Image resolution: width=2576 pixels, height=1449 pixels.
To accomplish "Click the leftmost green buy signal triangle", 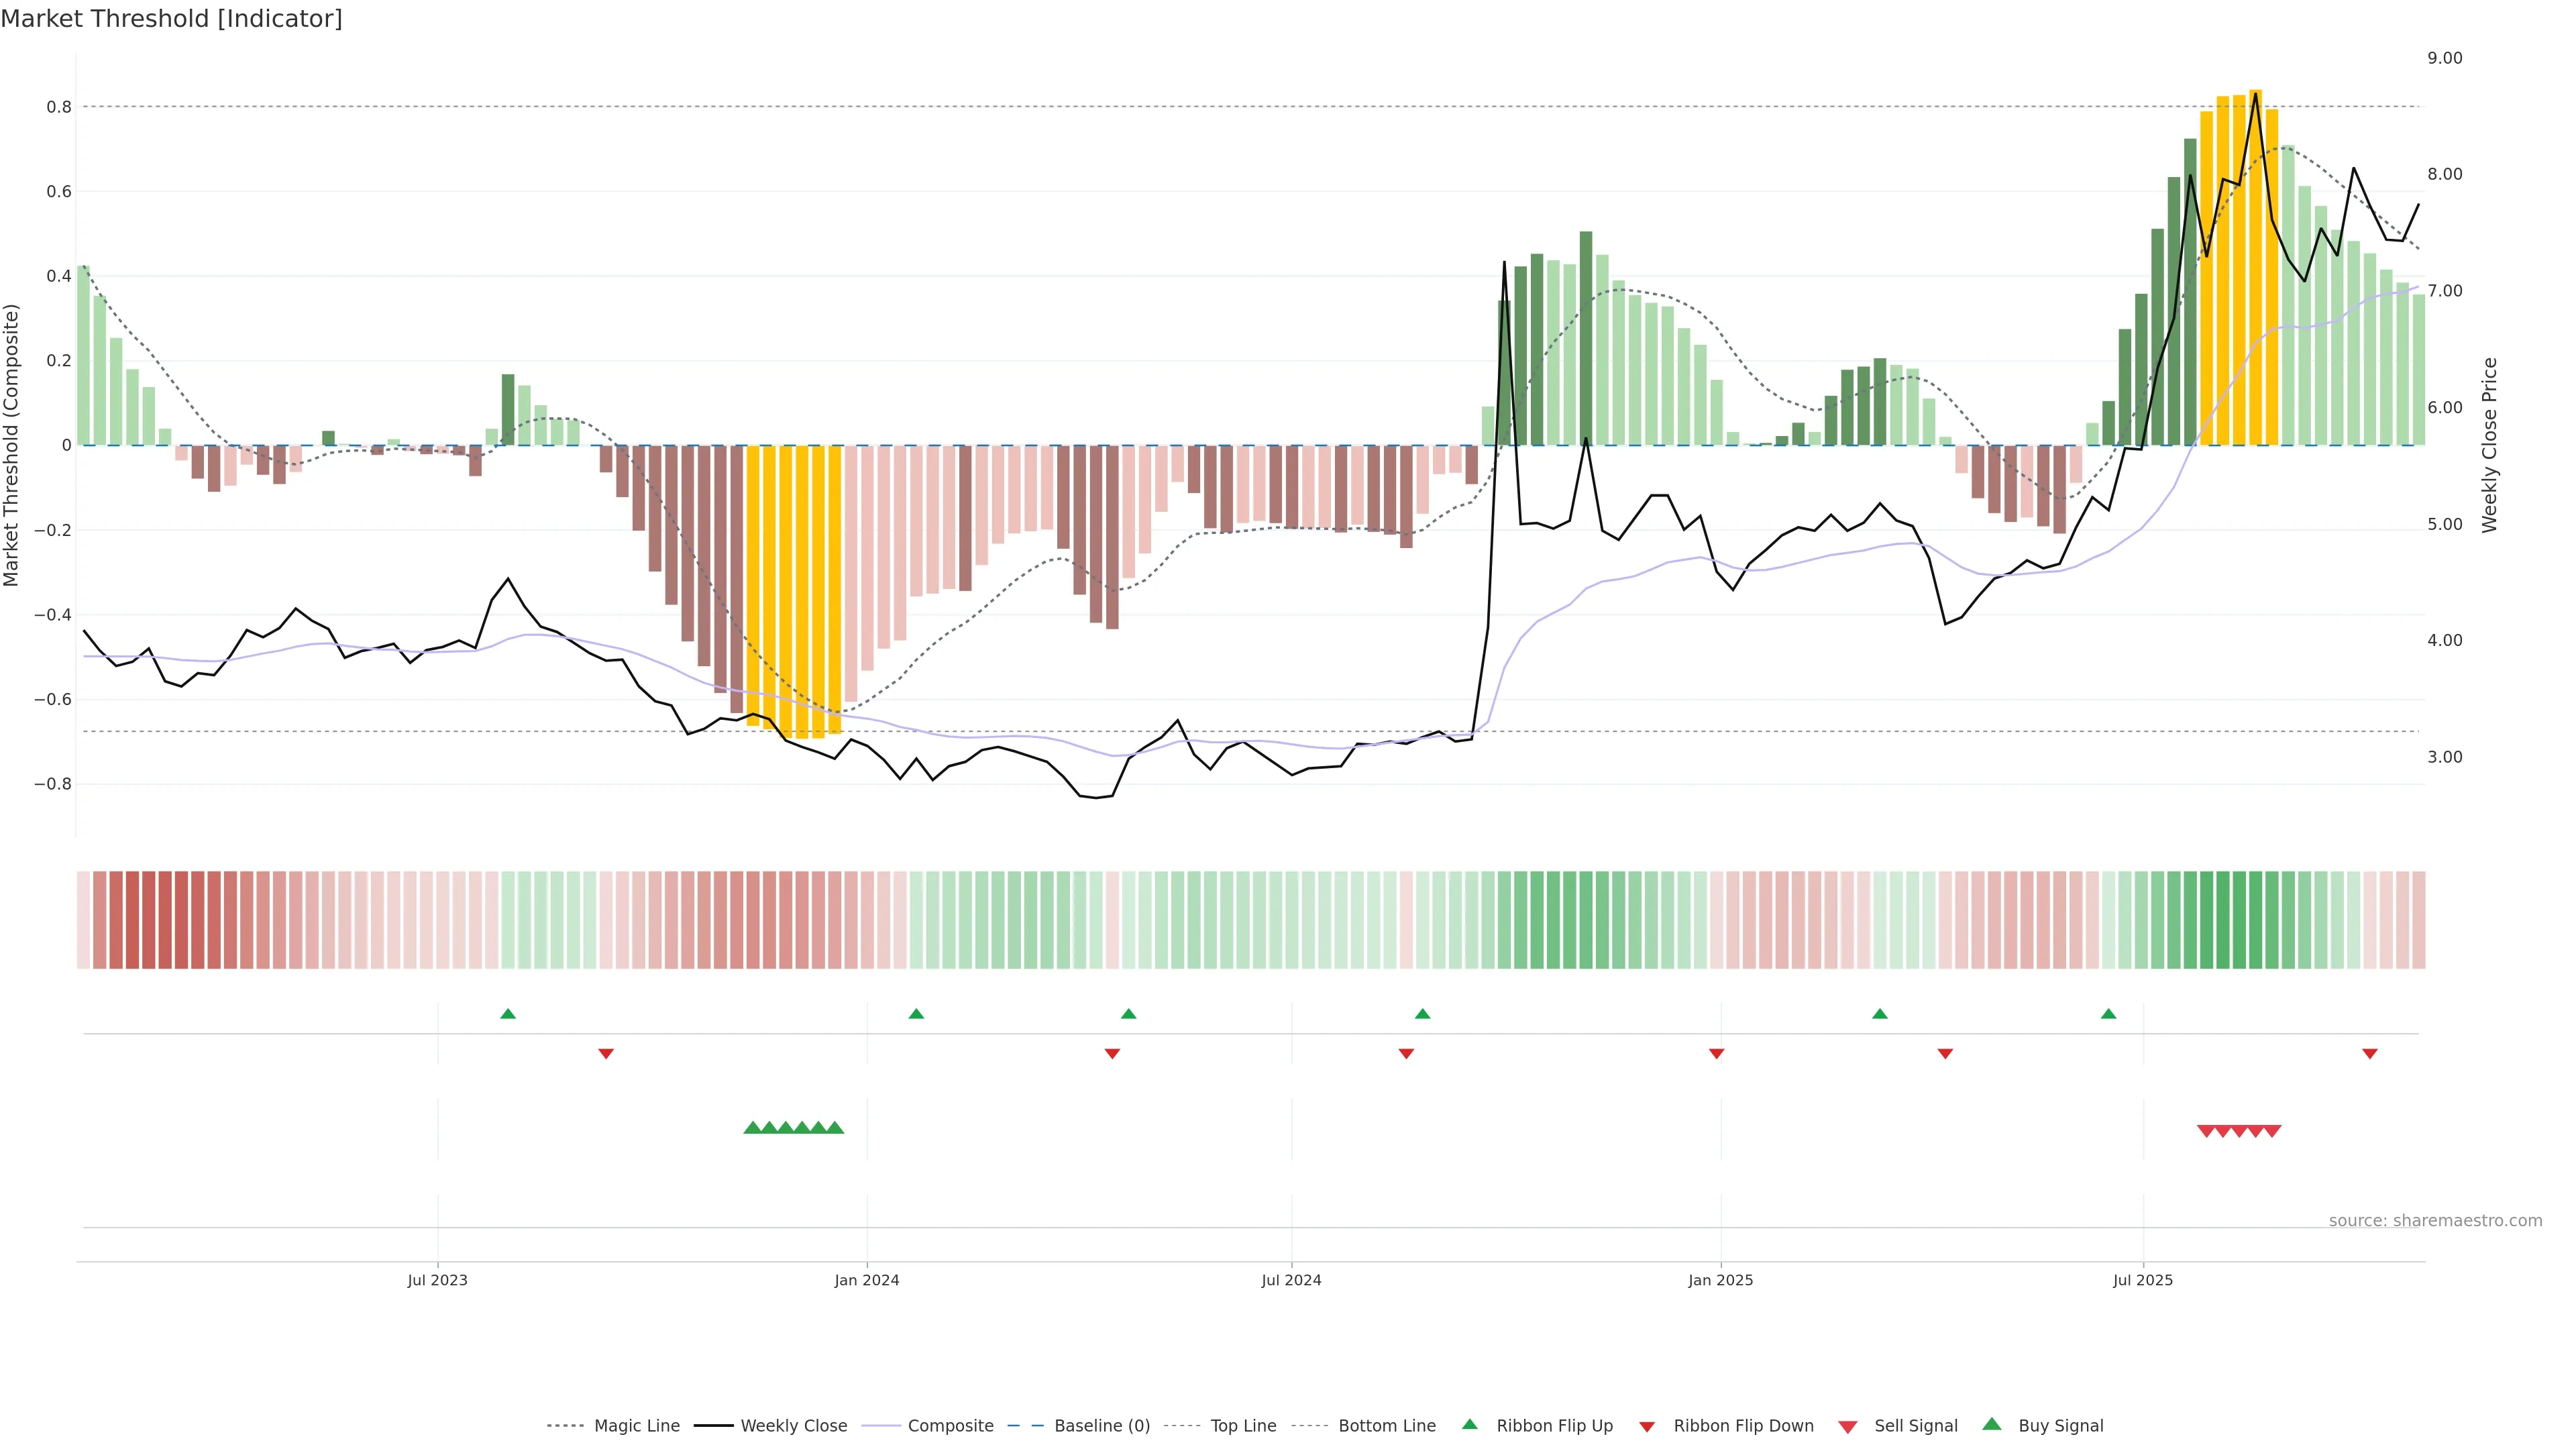I will coord(752,1128).
